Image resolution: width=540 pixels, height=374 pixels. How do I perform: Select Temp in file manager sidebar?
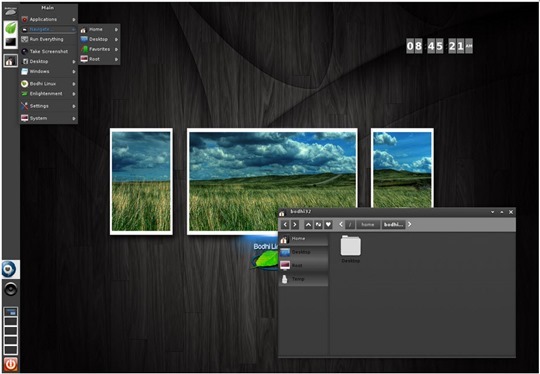click(303, 279)
